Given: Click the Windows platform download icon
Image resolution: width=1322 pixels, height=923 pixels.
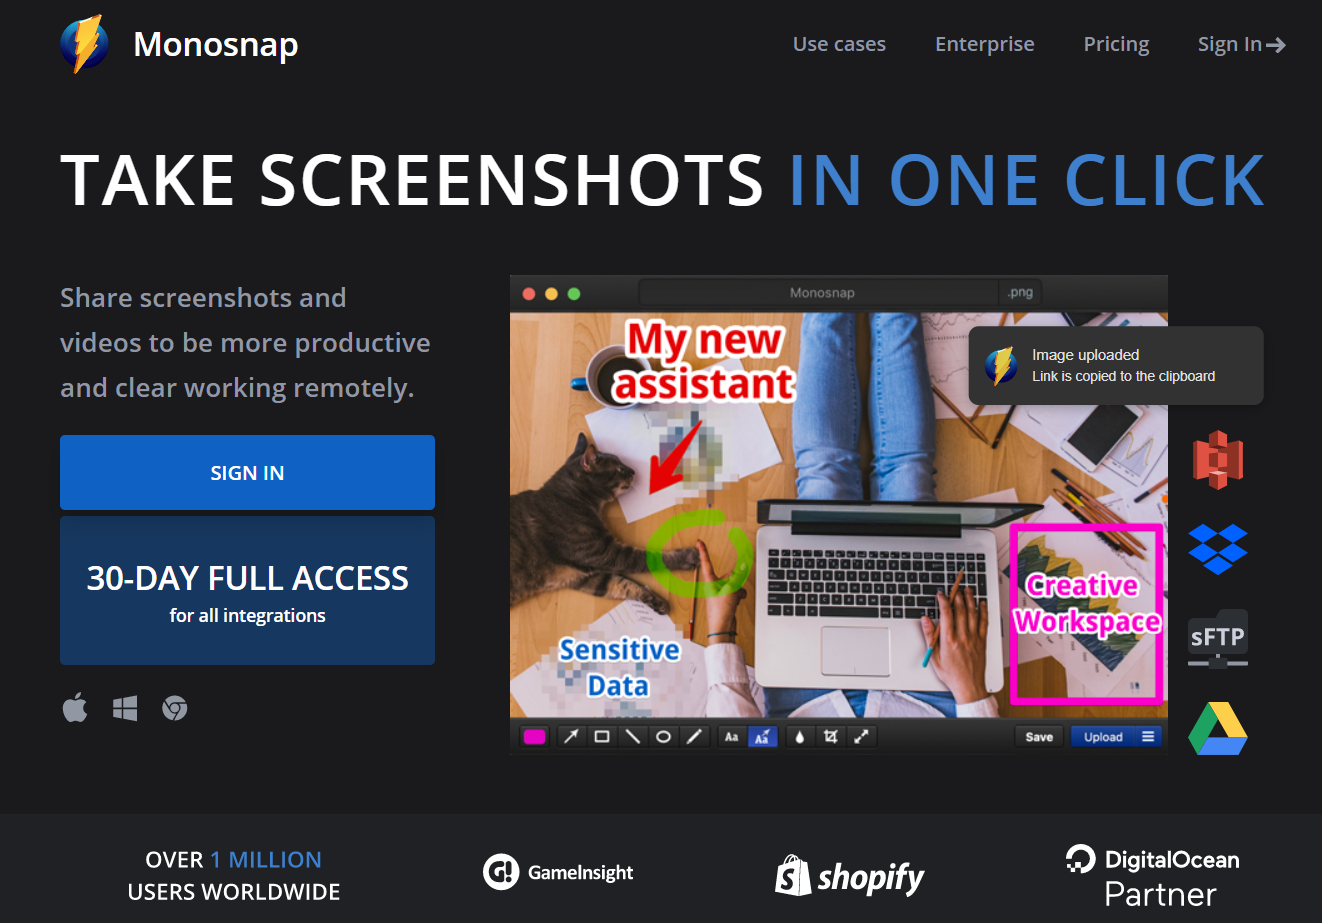Looking at the screenshot, I should click(125, 709).
